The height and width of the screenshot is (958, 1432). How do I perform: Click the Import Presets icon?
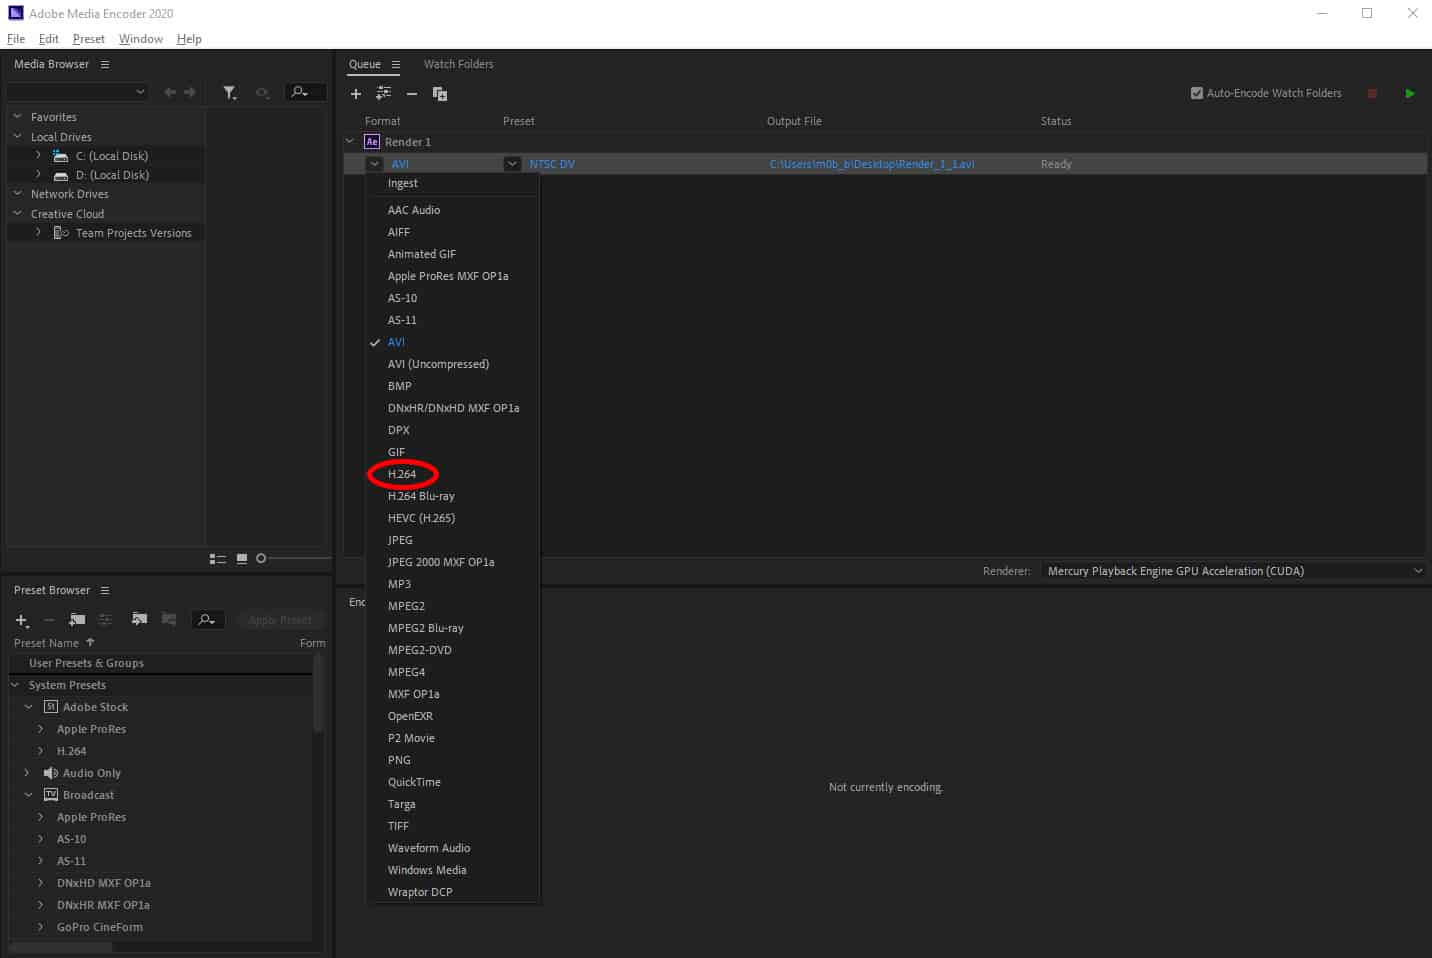[140, 620]
